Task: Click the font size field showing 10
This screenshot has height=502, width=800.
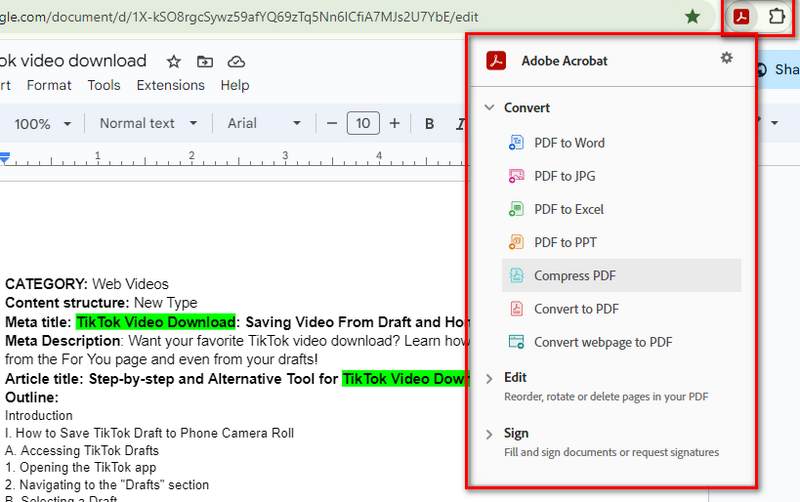Action: click(x=363, y=123)
